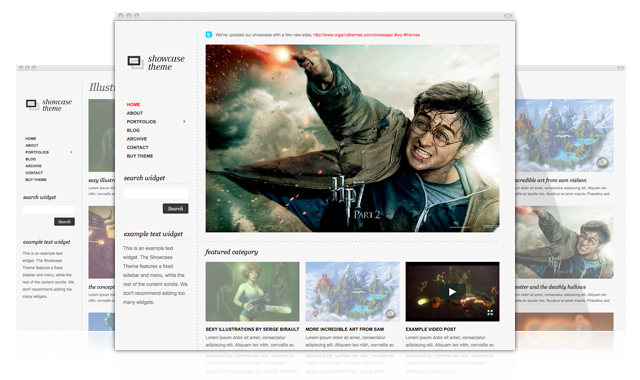Go to the Blog page
640x380 pixels.
pyautogui.click(x=133, y=130)
